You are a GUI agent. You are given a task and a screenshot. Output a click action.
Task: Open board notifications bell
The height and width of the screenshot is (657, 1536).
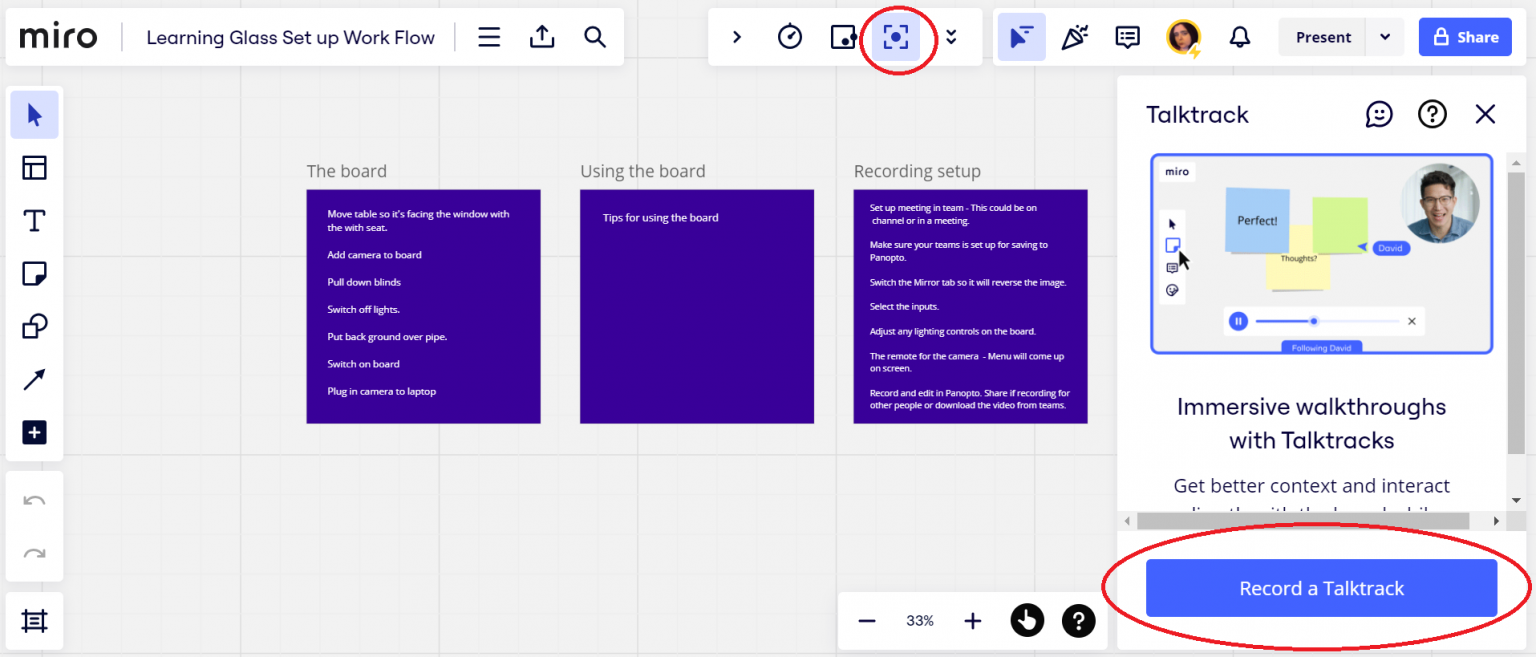(1239, 36)
